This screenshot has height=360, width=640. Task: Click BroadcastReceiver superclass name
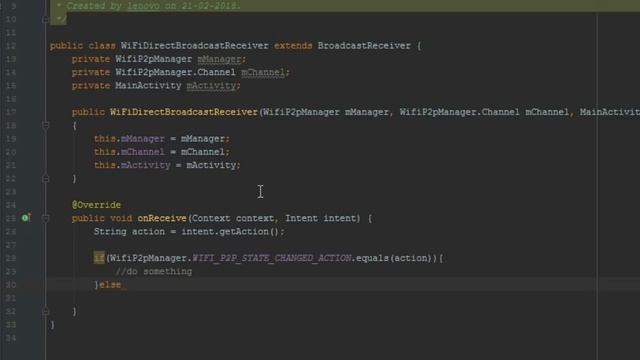(364, 46)
